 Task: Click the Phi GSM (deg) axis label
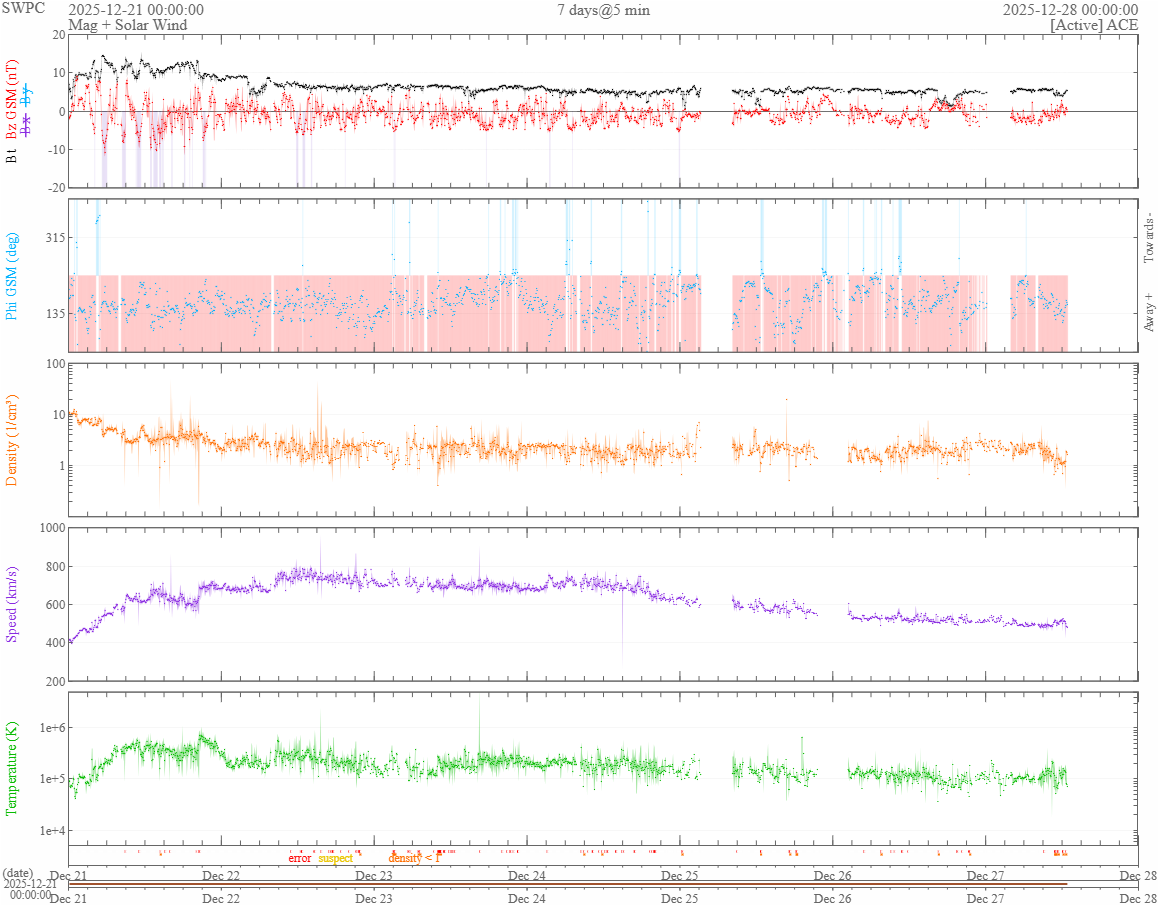[12, 275]
